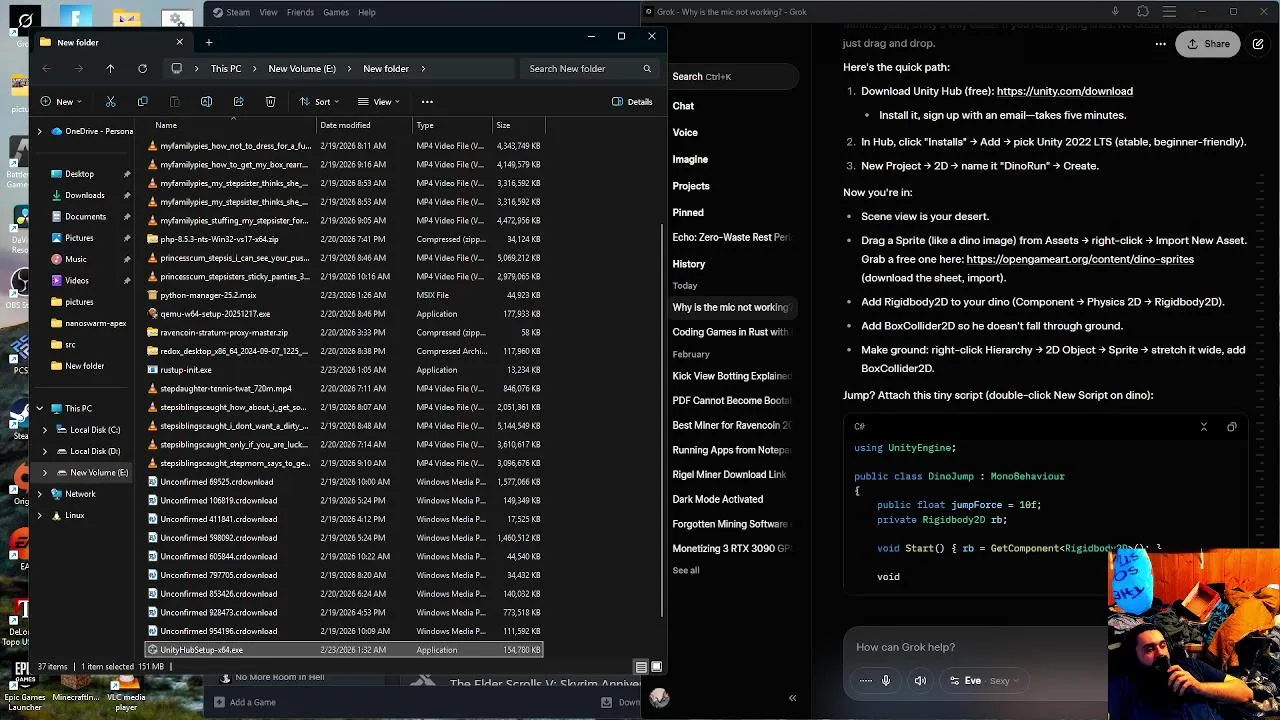
Task: Click the Rename icon in Explorer toolbar
Action: click(206, 101)
